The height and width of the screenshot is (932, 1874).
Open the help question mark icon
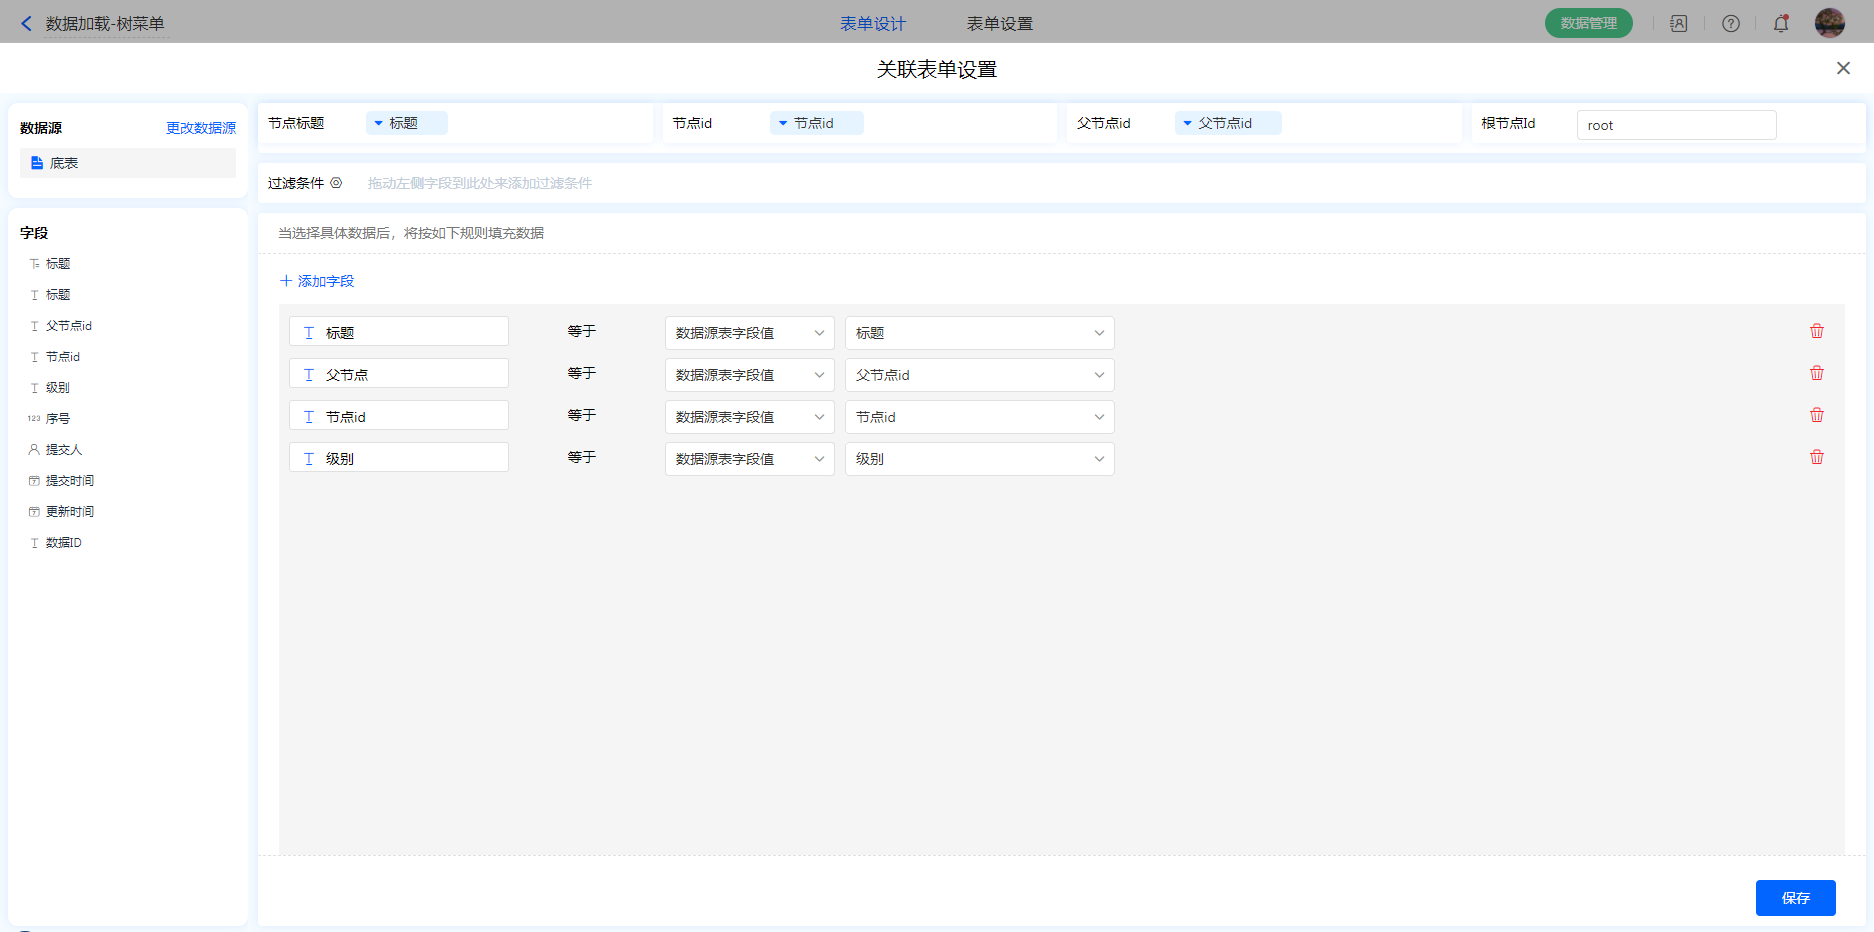click(1730, 23)
